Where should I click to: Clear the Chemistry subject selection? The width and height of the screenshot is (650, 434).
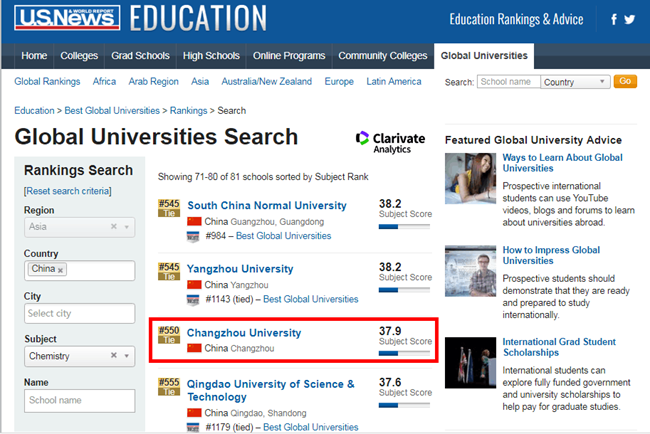114,355
